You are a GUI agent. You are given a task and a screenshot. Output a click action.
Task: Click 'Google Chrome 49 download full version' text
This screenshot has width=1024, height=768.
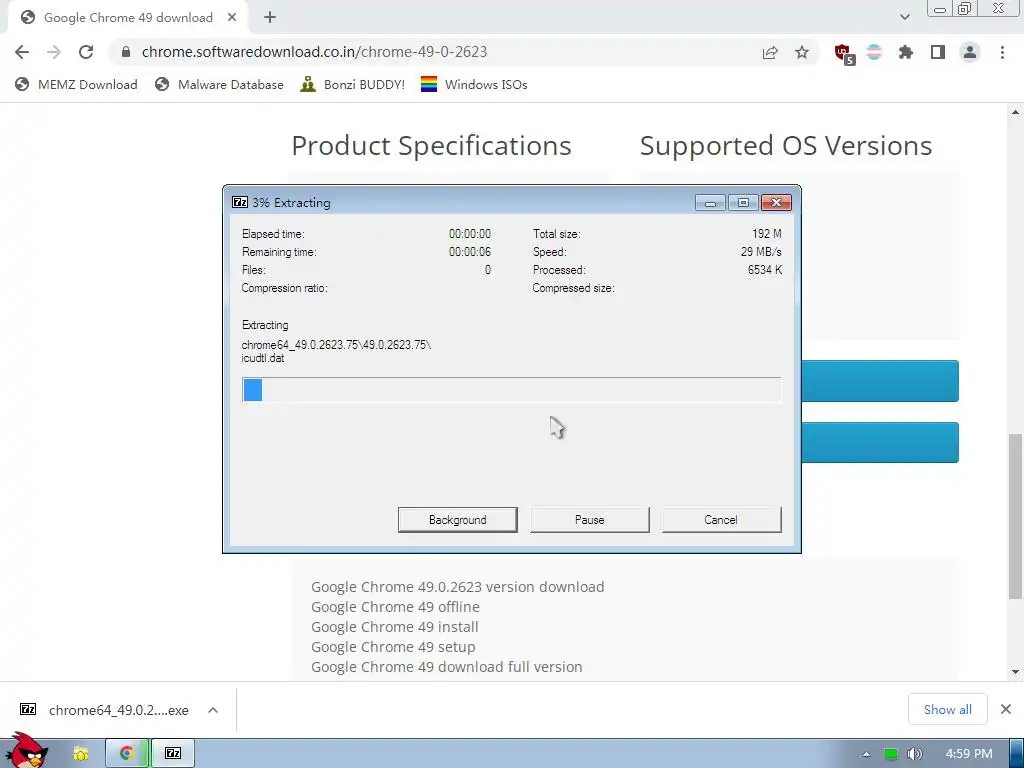pyautogui.click(x=447, y=667)
